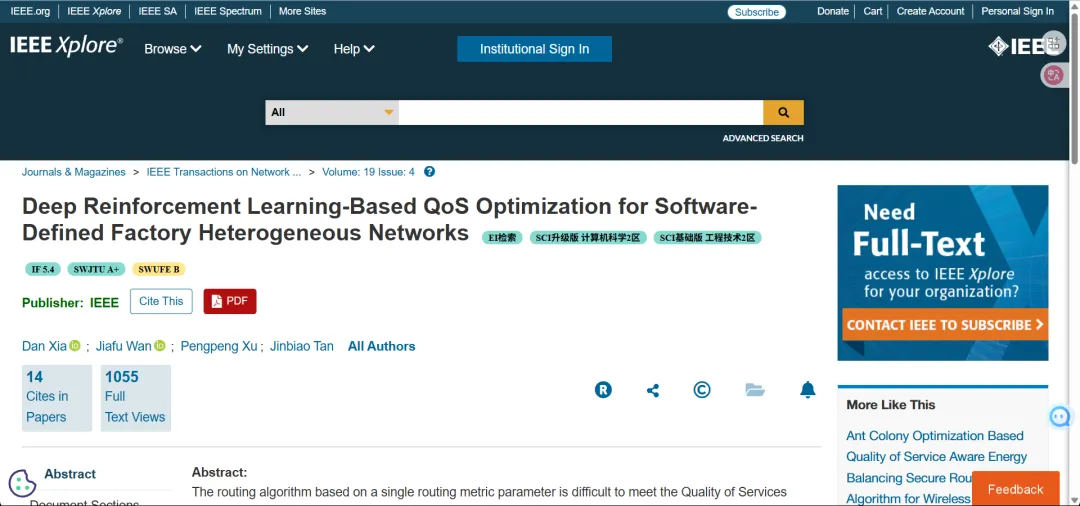Click the SWJTU A+ badge

click(x=96, y=269)
